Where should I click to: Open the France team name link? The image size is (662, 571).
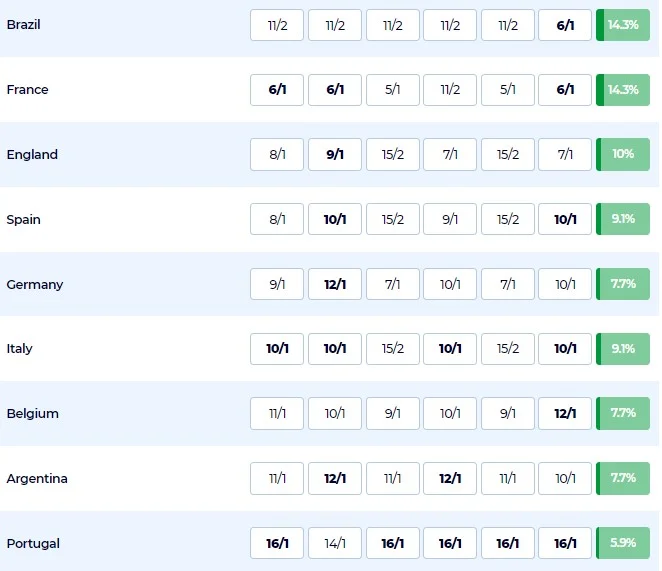click(27, 90)
